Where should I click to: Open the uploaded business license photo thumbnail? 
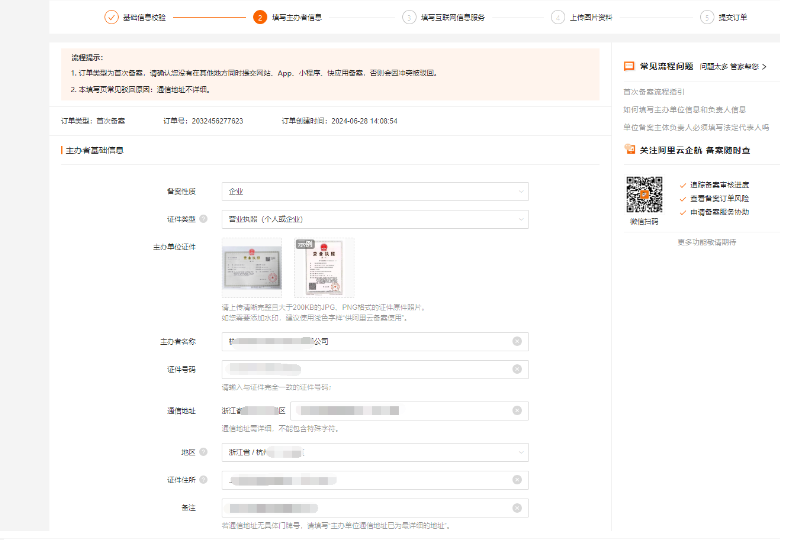(252, 267)
